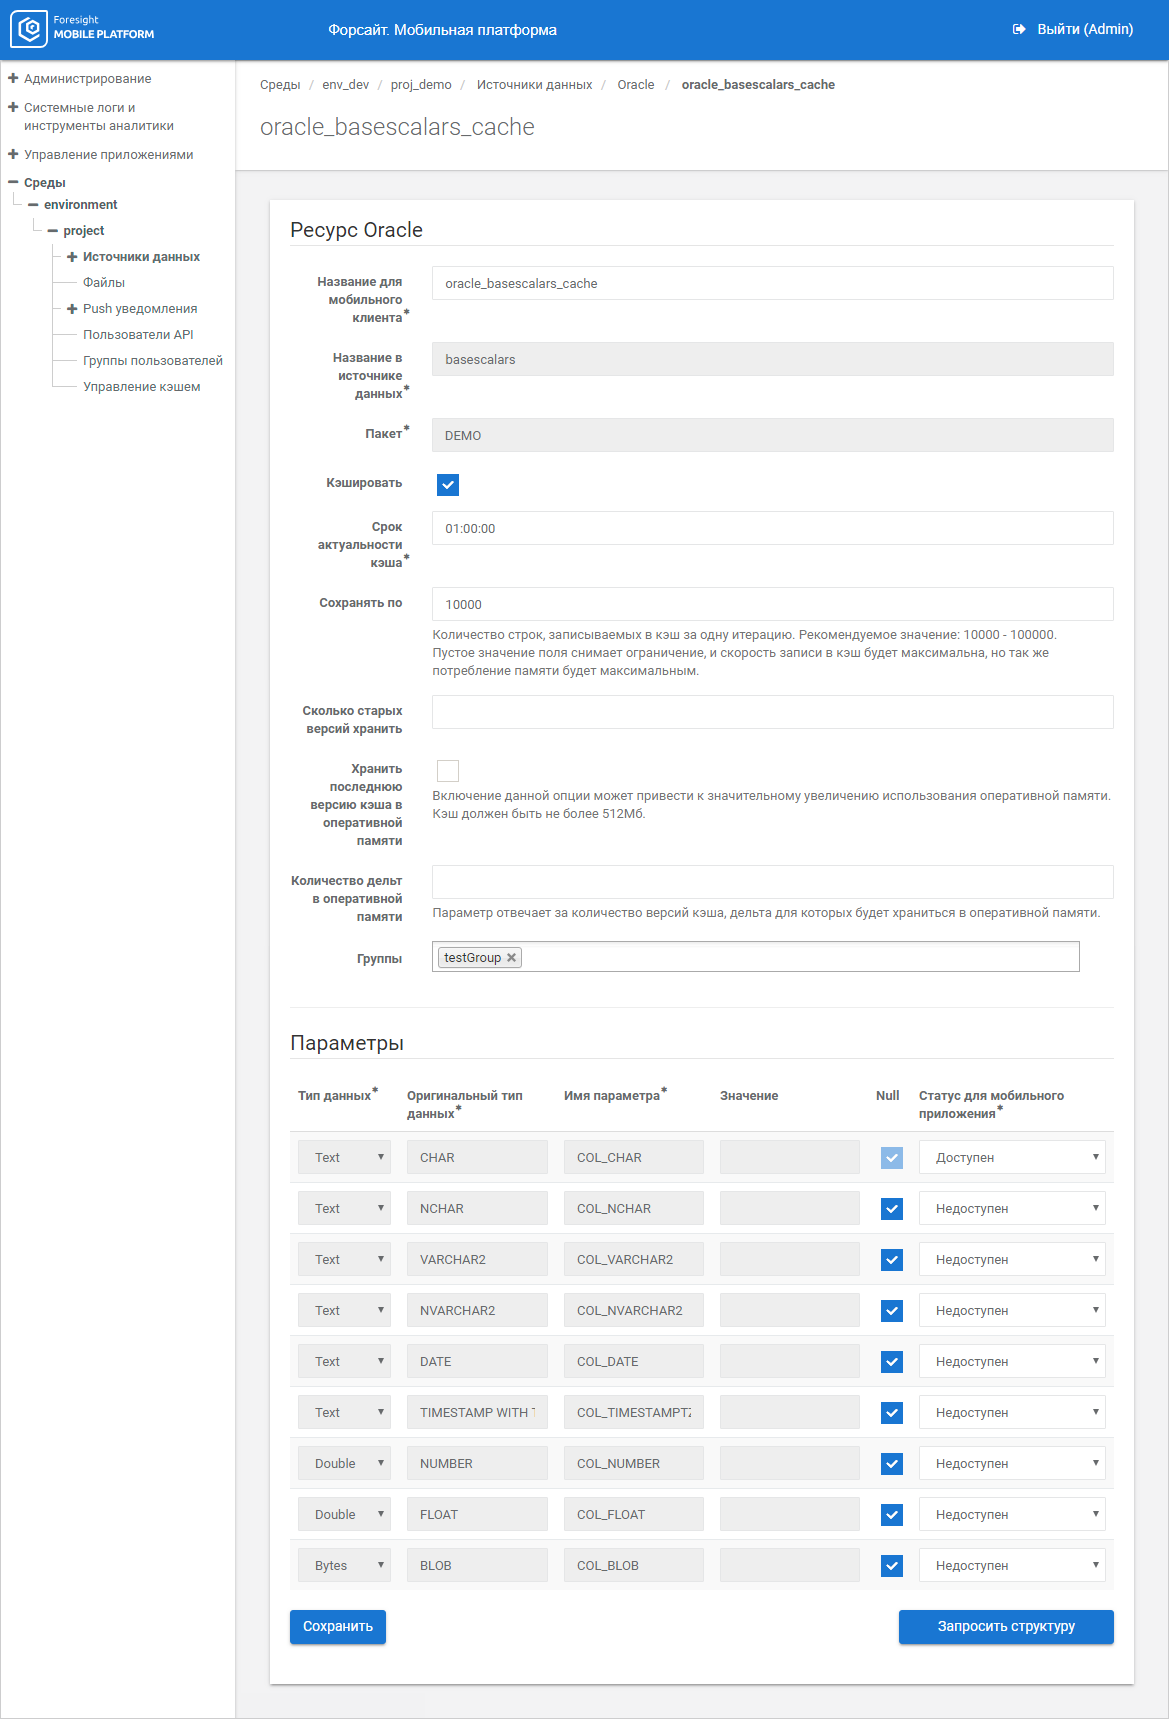
Task: Open Управление кэшем in sidebar
Action: pos(141,387)
